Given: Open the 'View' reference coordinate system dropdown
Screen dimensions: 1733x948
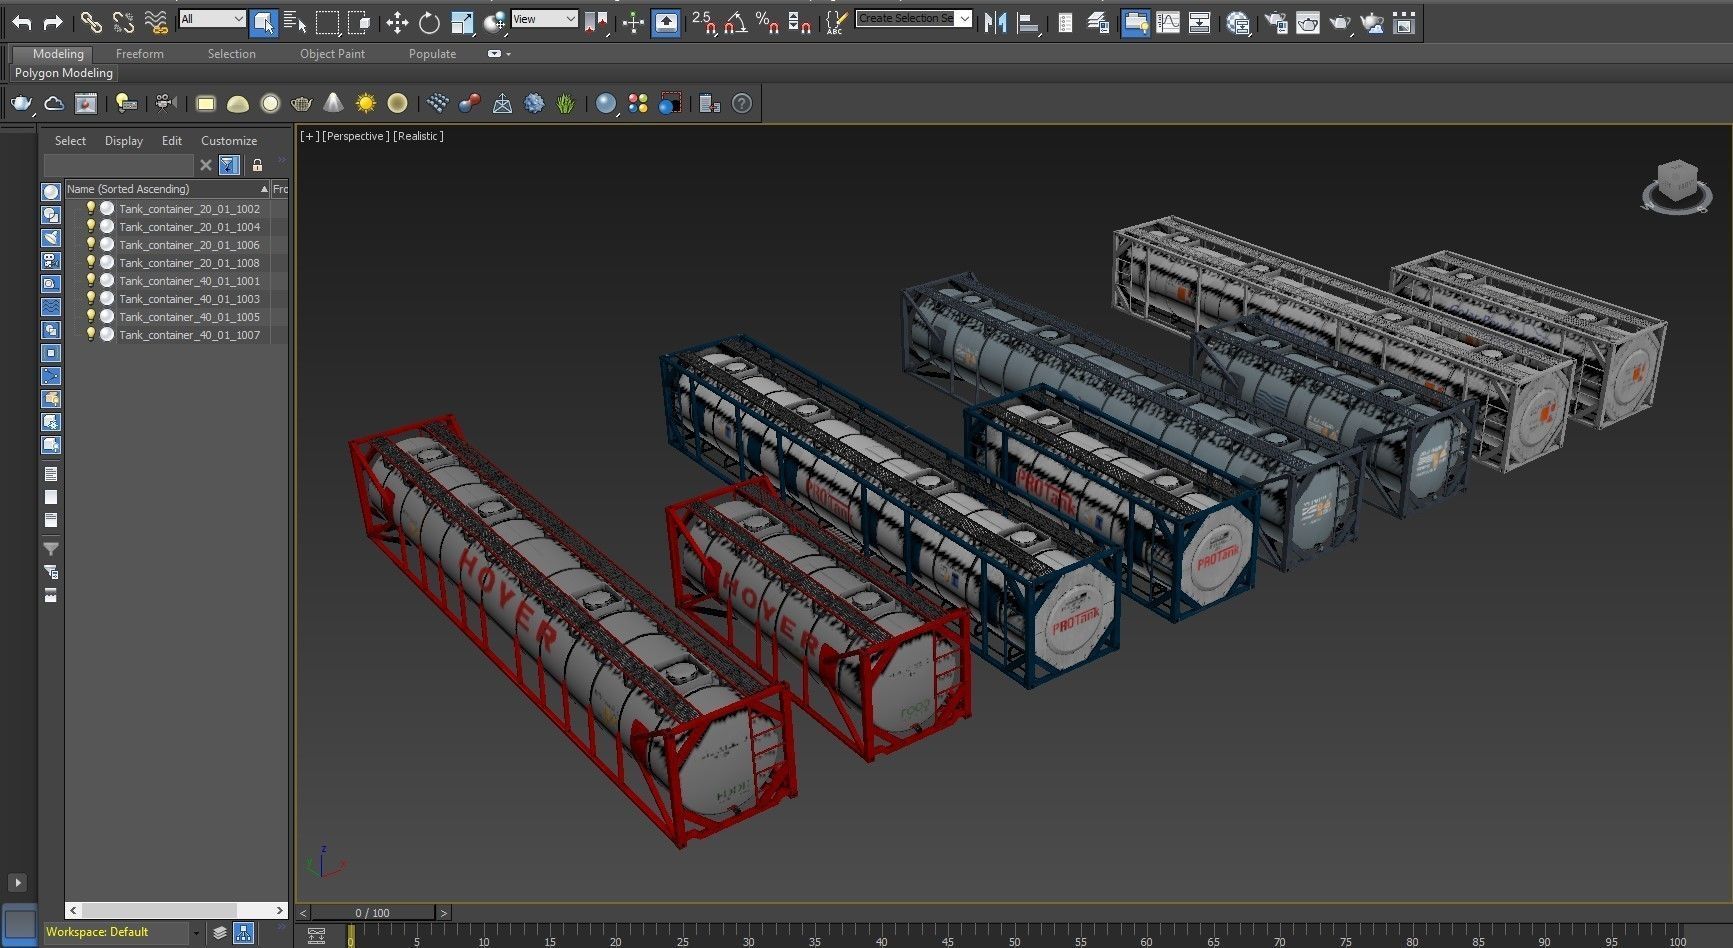Looking at the screenshot, I should (x=544, y=19).
